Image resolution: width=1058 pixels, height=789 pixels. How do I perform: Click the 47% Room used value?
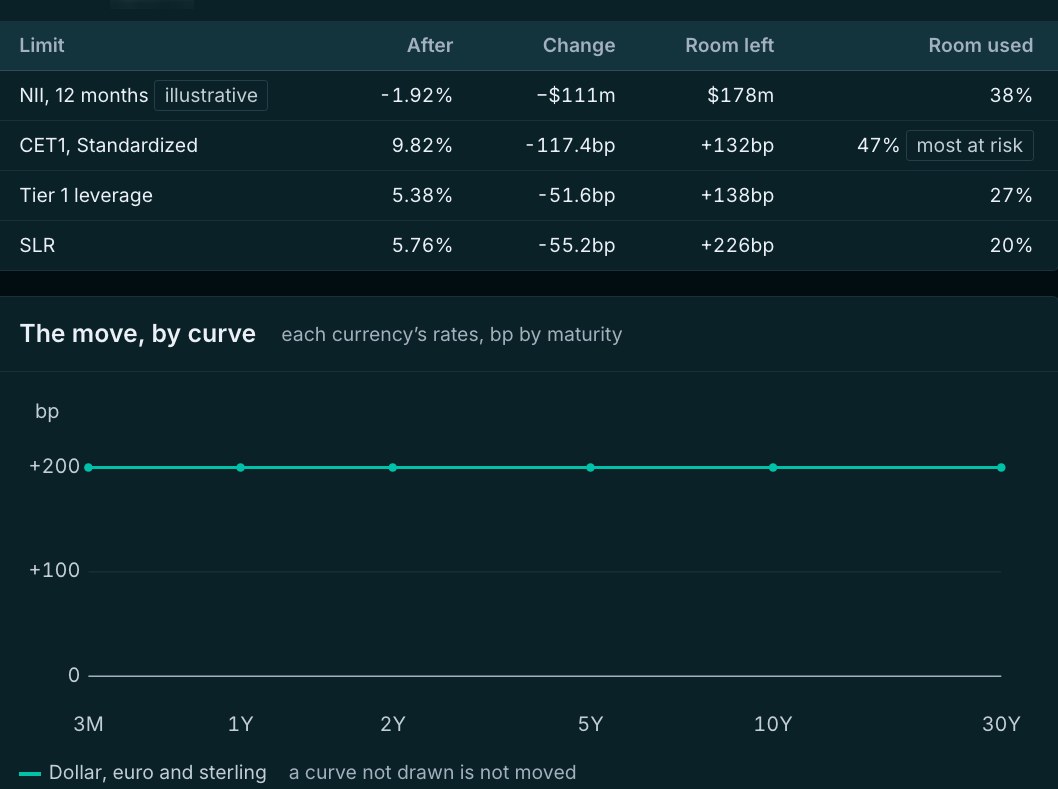click(878, 145)
